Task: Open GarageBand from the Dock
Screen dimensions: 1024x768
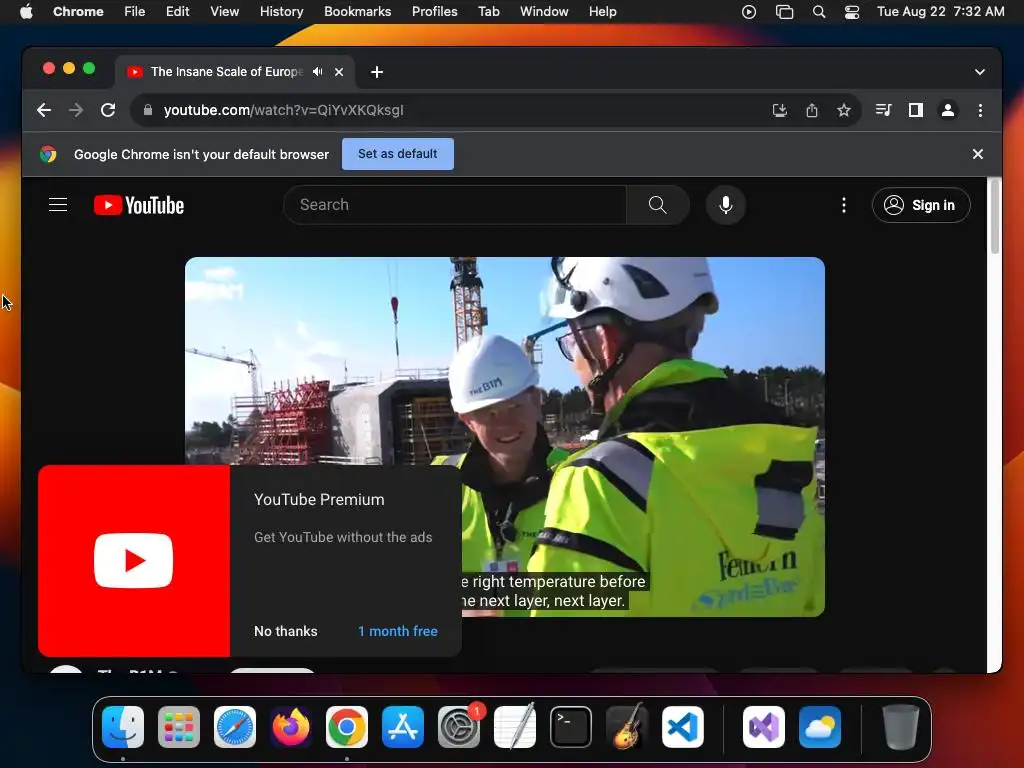Action: pyautogui.click(x=627, y=727)
